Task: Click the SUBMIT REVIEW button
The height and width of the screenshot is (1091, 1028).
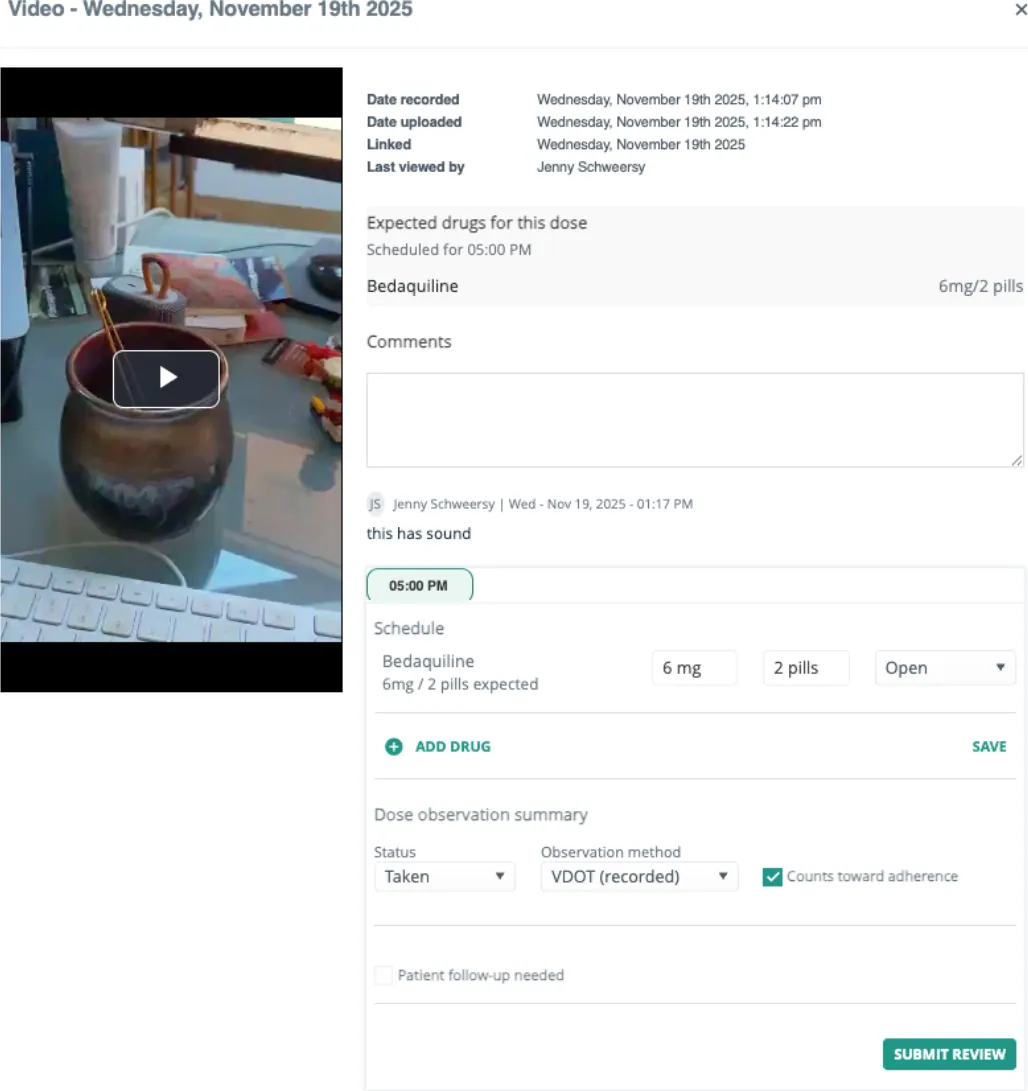Action: [x=949, y=1054]
